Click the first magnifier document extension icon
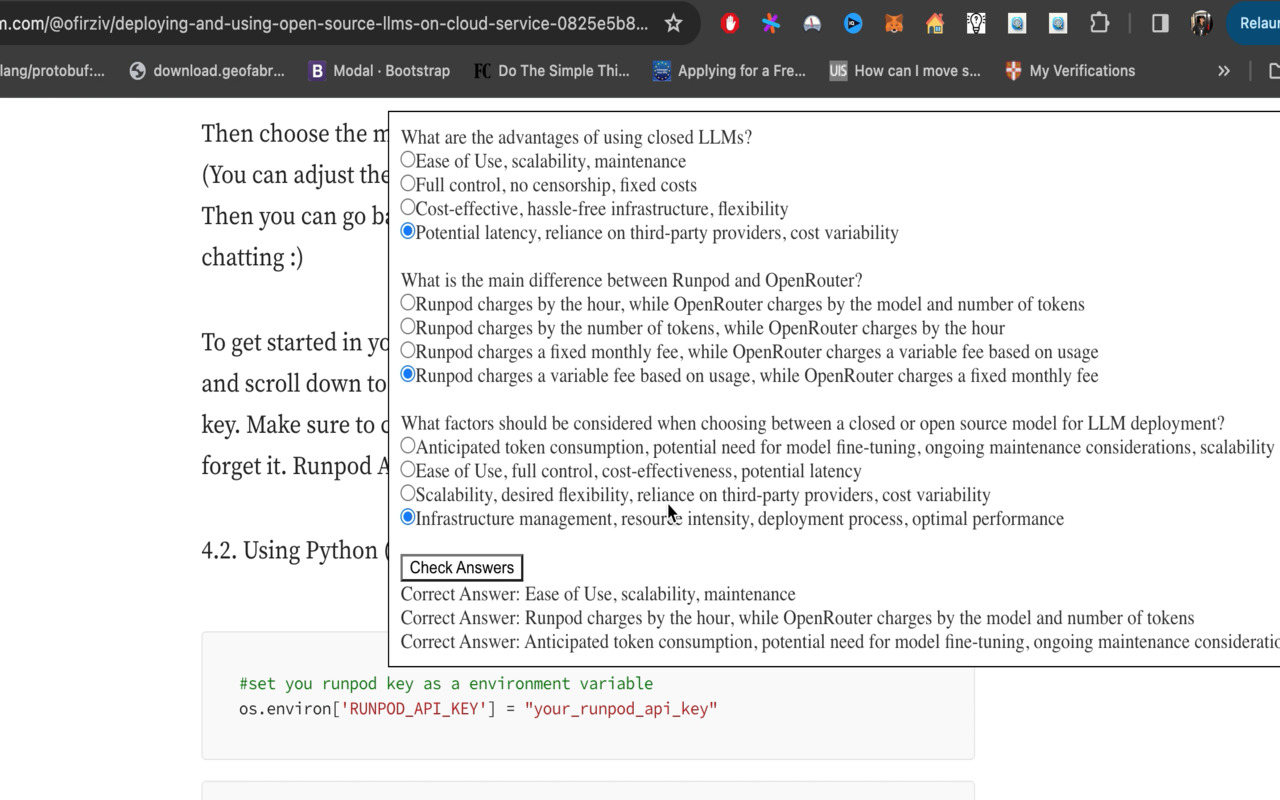This screenshot has height=800, width=1280. [1017, 23]
